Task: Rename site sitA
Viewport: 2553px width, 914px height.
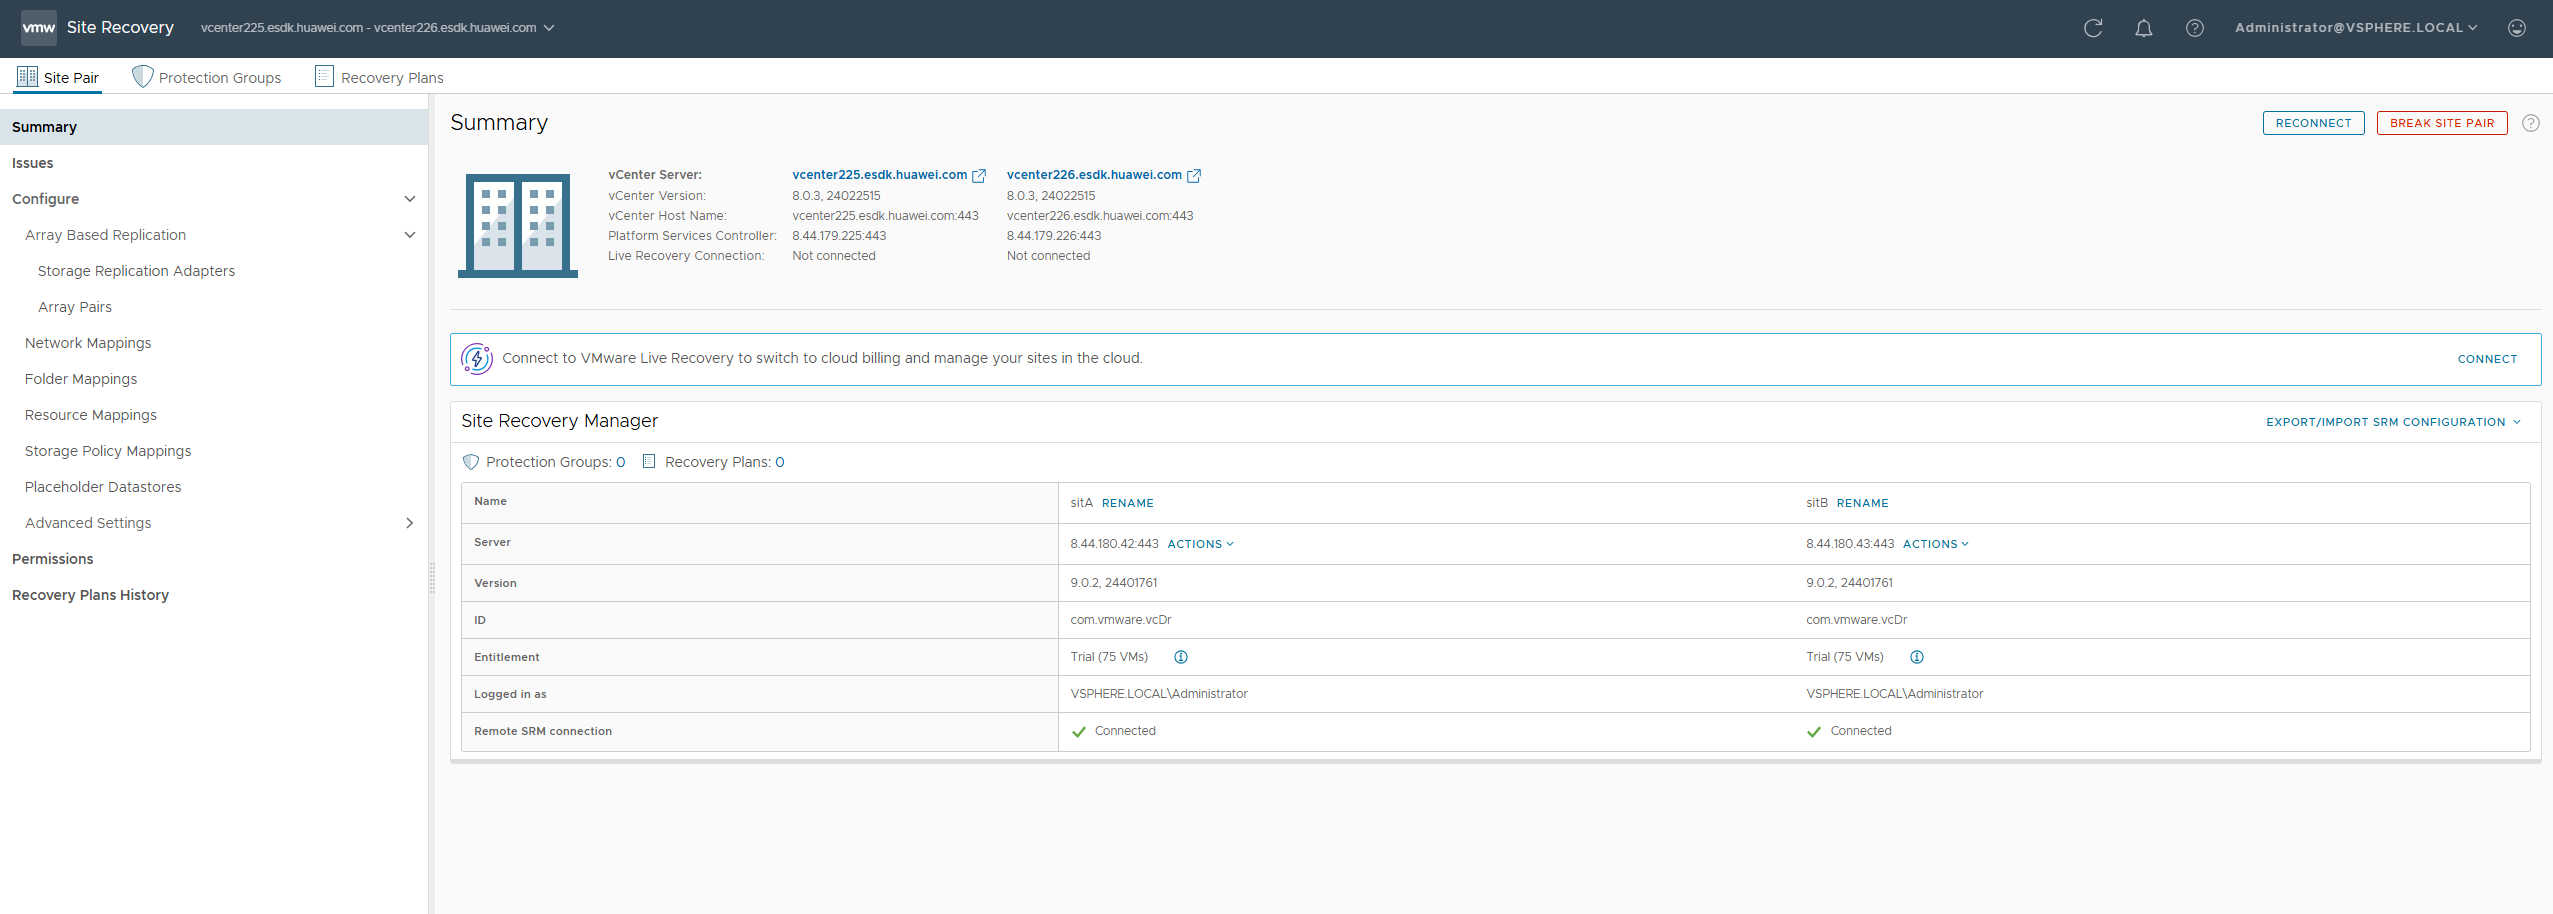Action: (x=1128, y=503)
